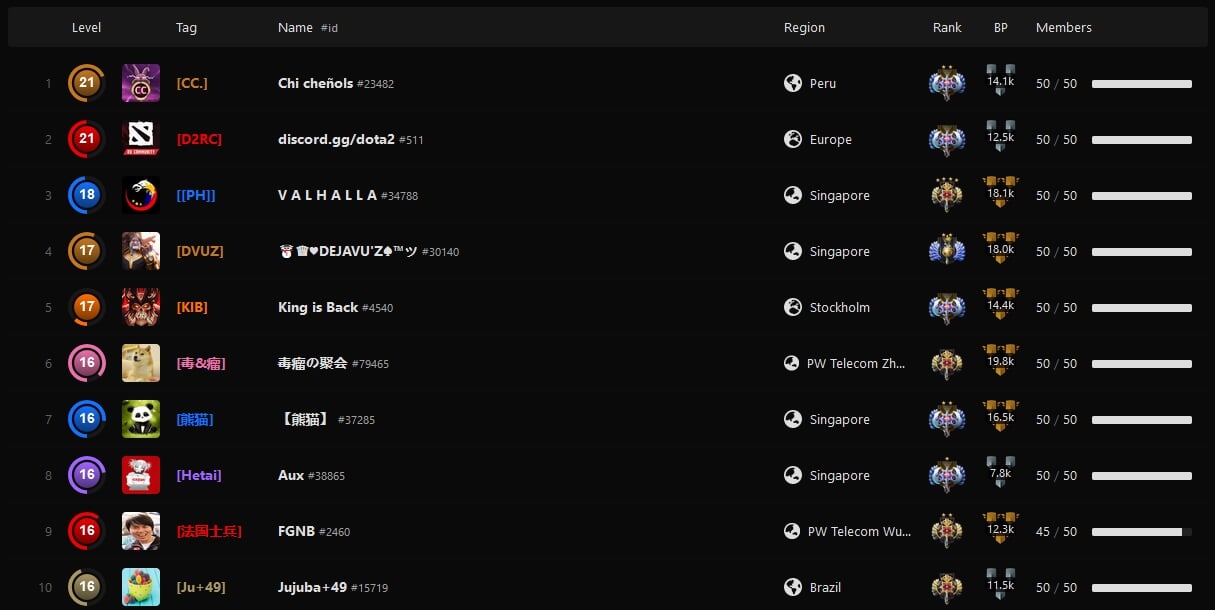Click the BP column header

coord(1000,28)
